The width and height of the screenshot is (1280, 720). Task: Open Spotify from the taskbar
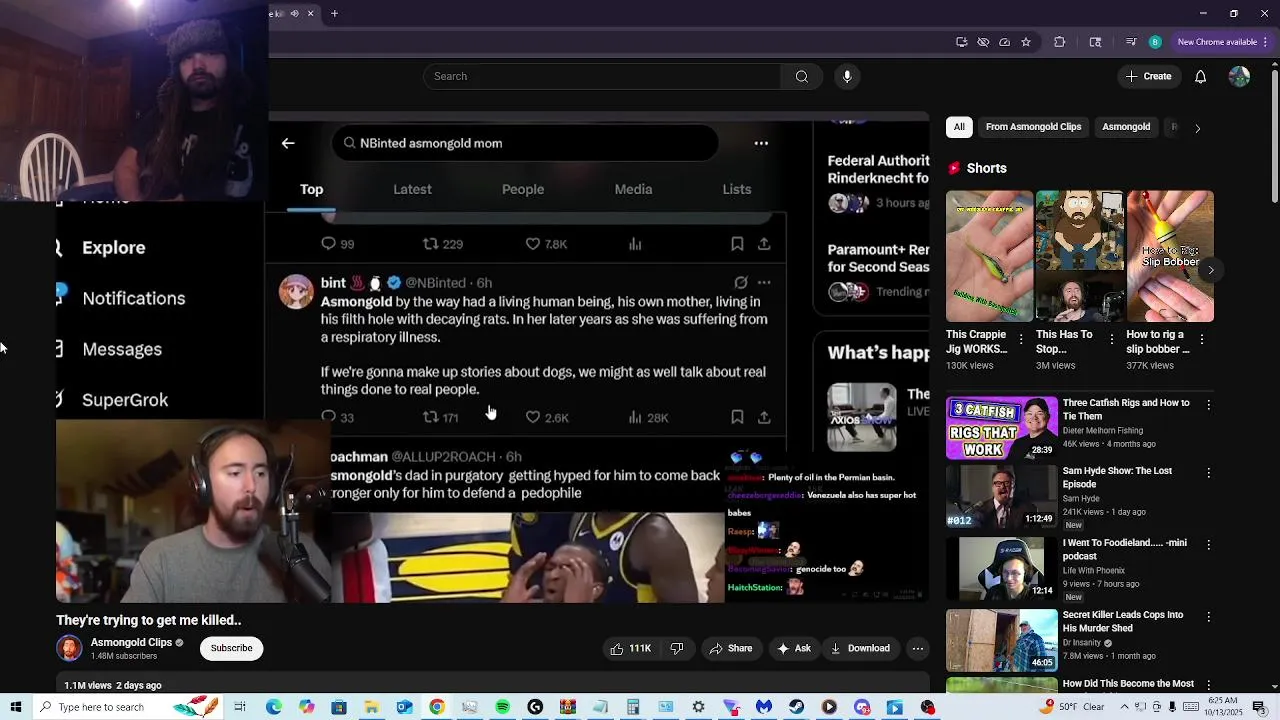502,707
